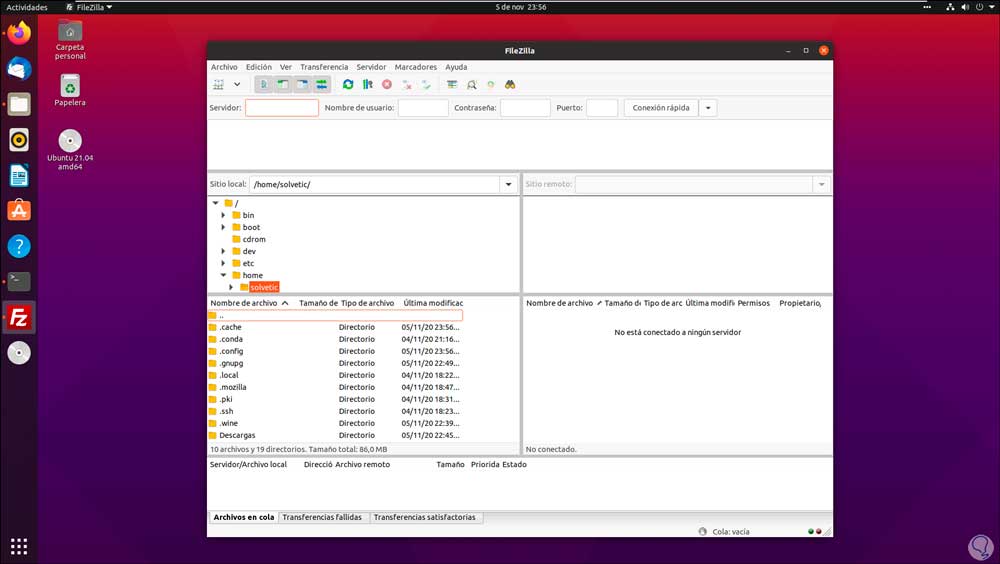
Task: Open Terminal from dock
Action: pyautogui.click(x=19, y=281)
